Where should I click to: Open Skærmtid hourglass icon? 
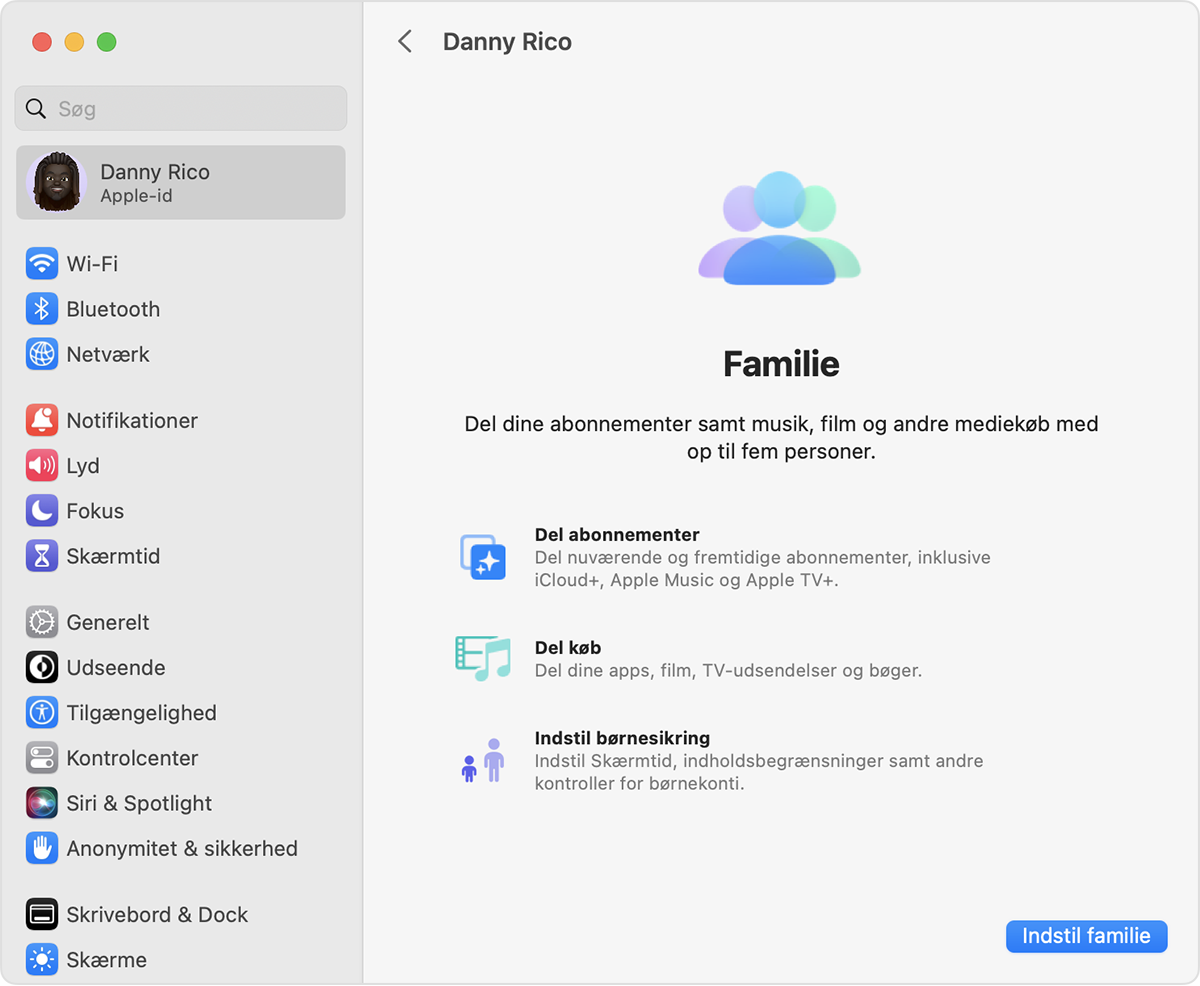point(42,556)
